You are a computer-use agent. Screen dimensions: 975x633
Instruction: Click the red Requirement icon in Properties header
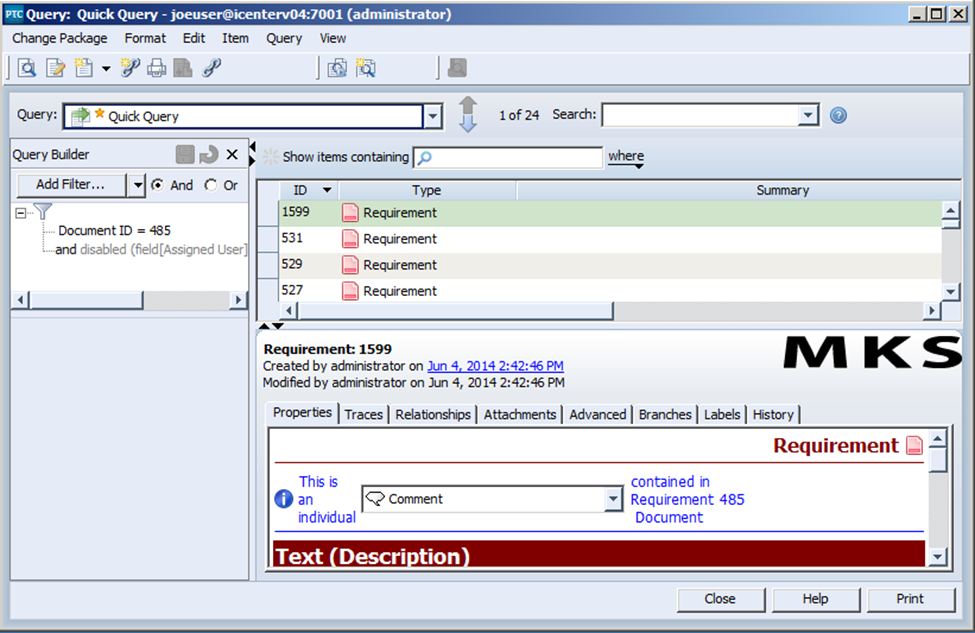point(914,445)
